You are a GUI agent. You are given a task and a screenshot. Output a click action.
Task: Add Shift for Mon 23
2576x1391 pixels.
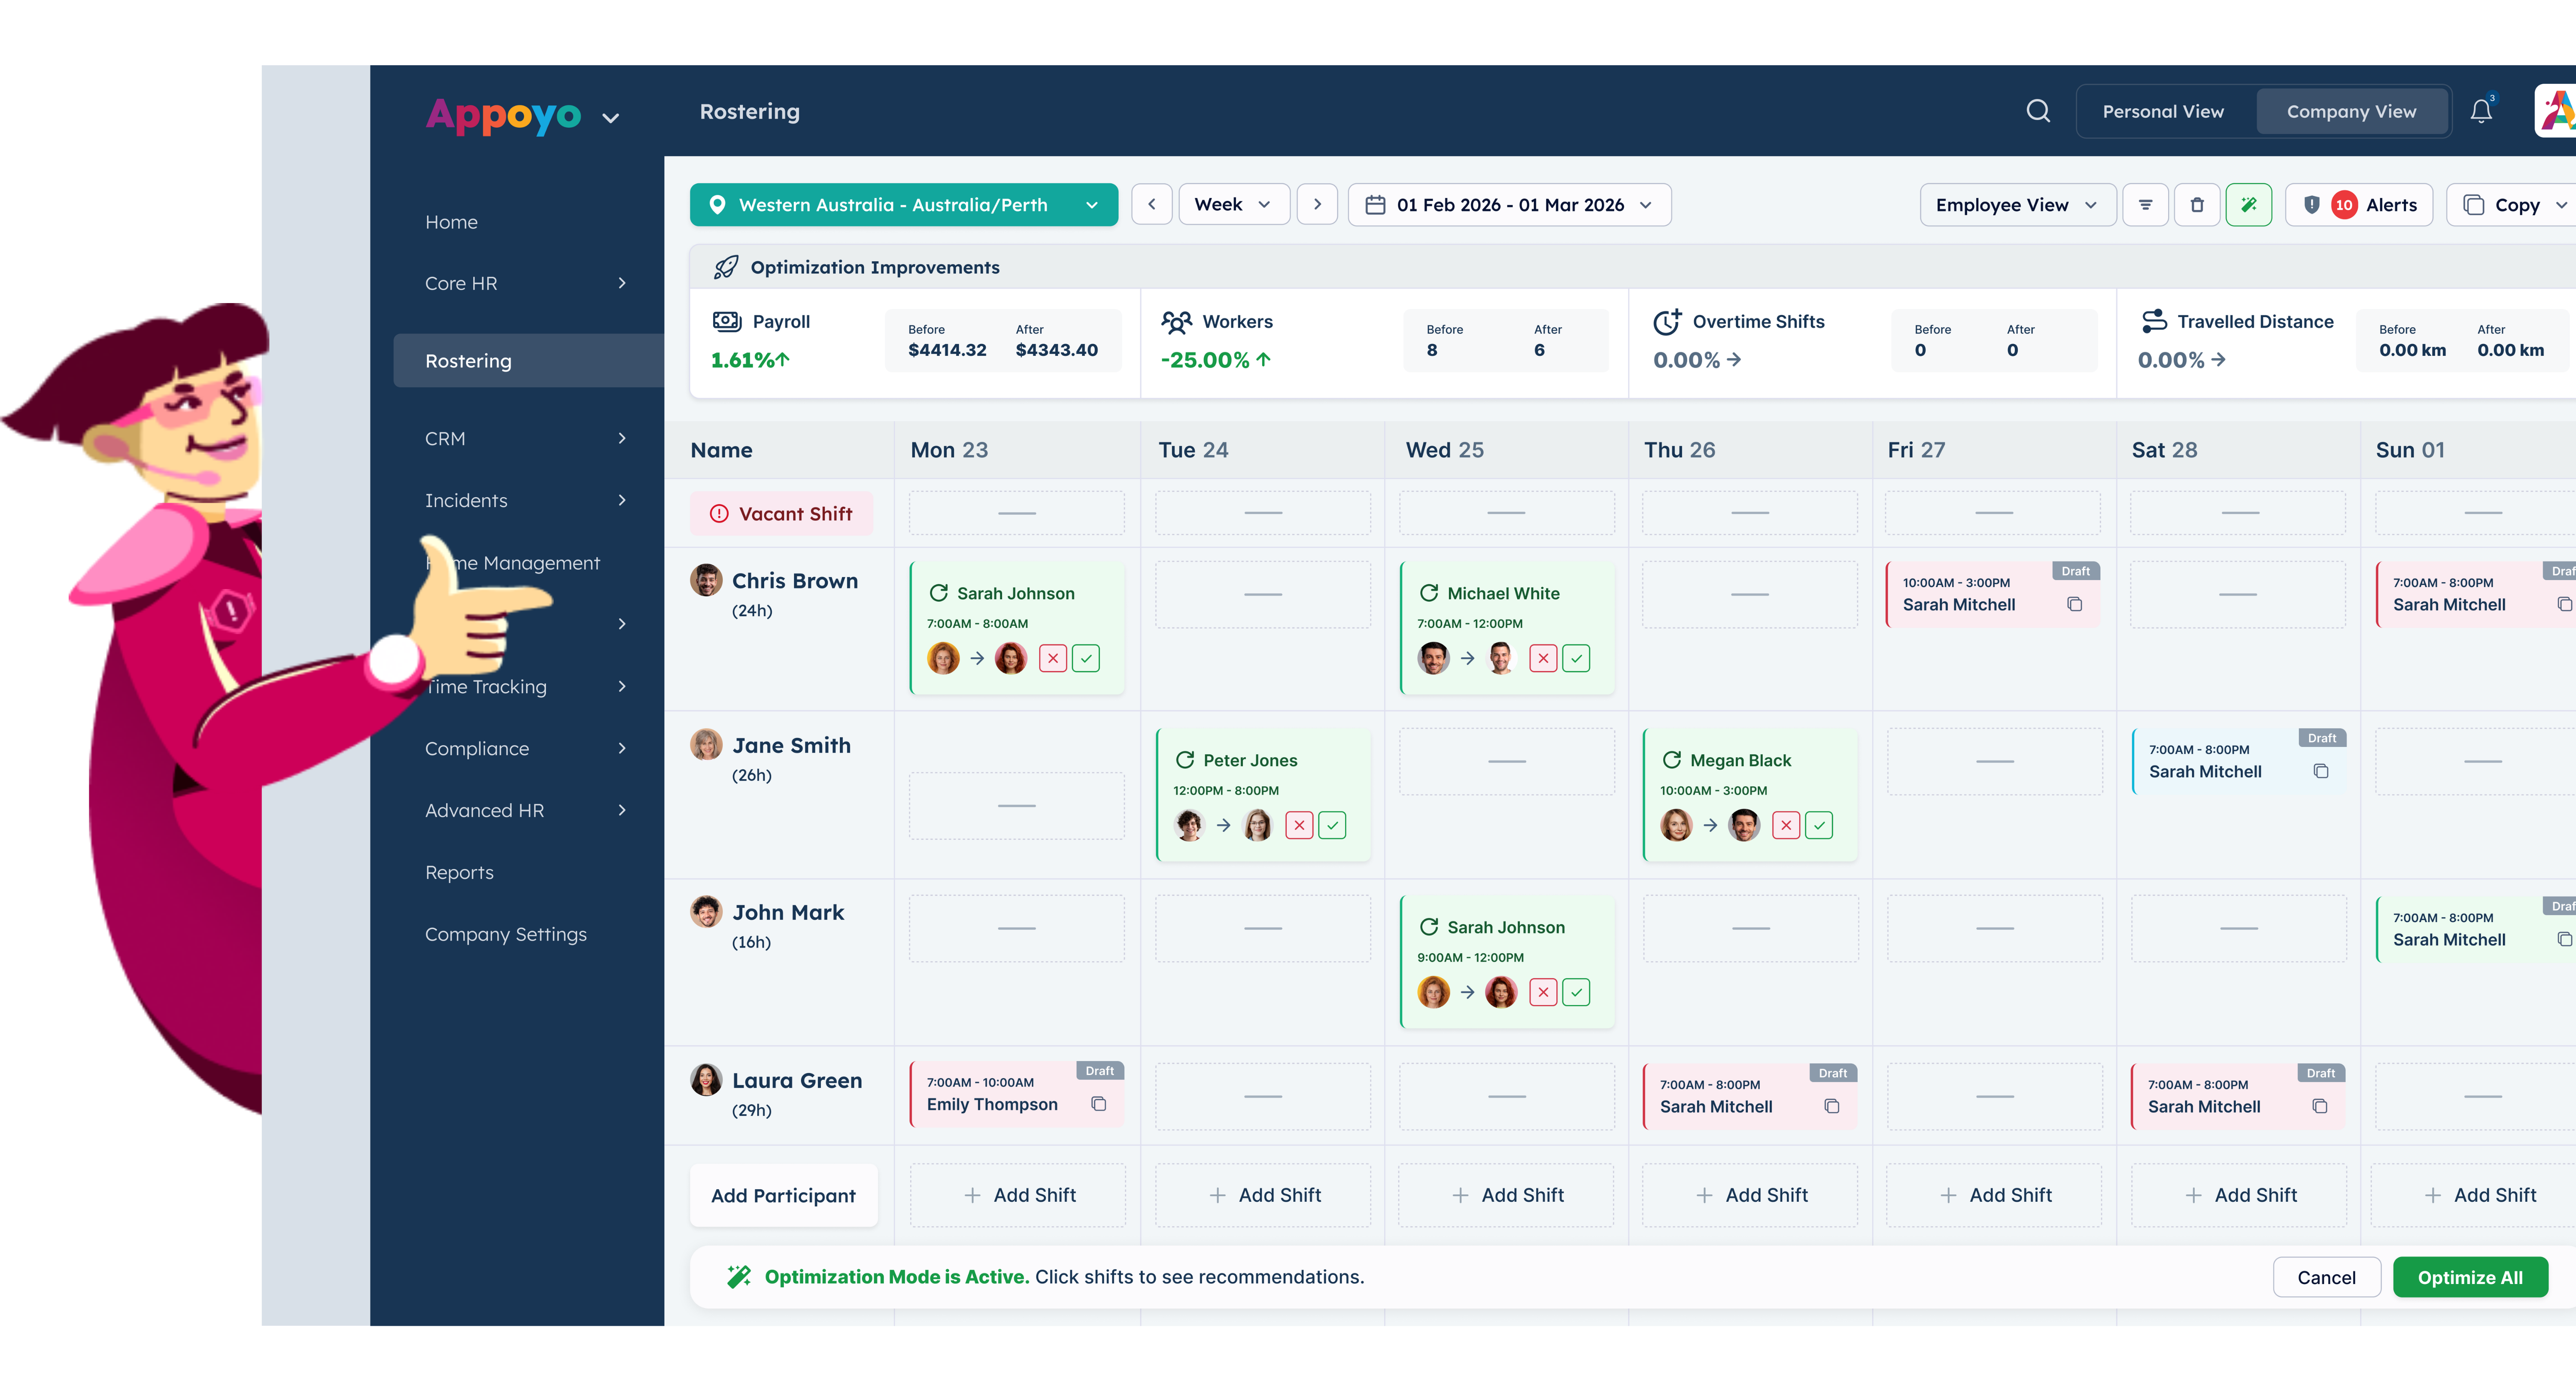pyautogui.click(x=1017, y=1195)
